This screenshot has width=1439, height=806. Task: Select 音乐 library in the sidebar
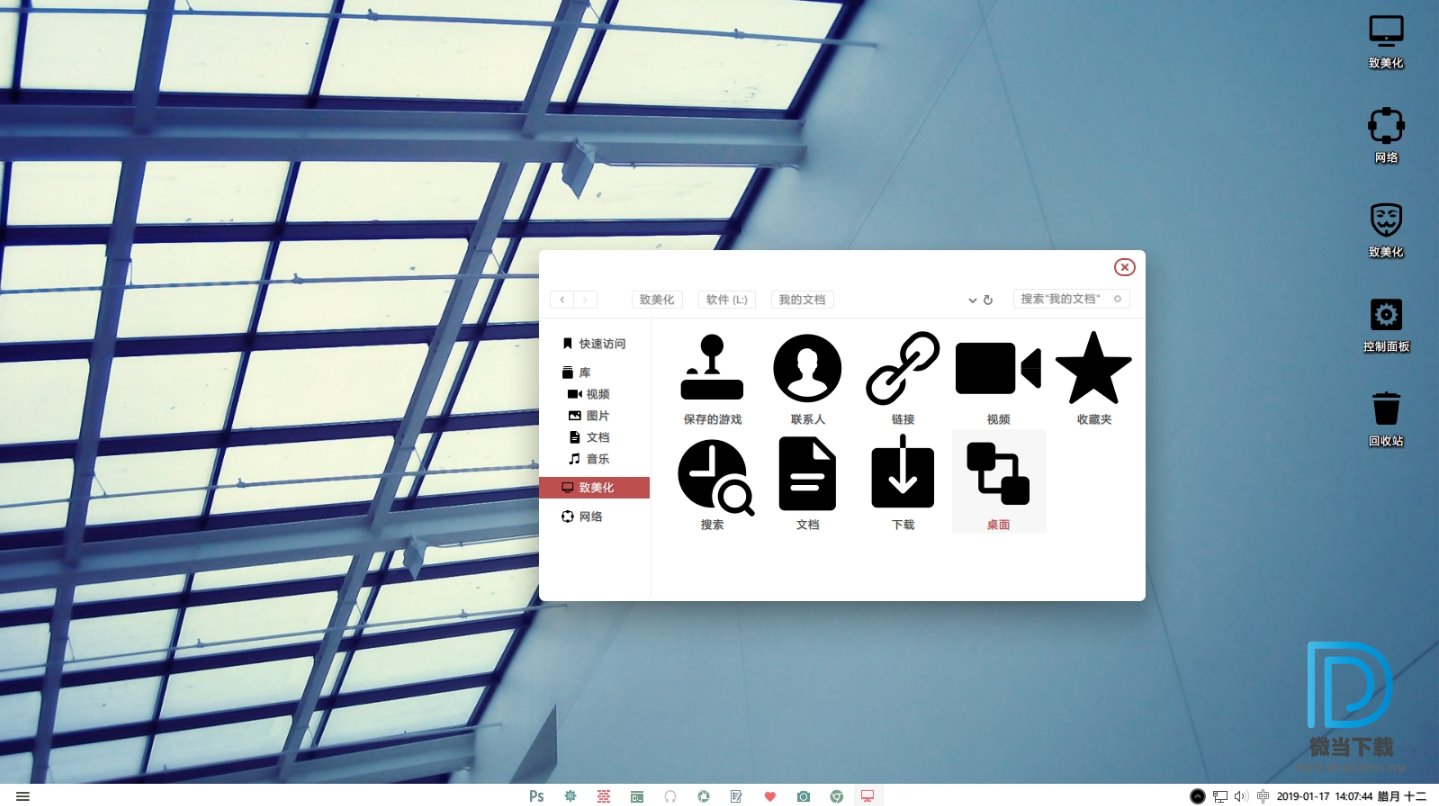(589, 459)
